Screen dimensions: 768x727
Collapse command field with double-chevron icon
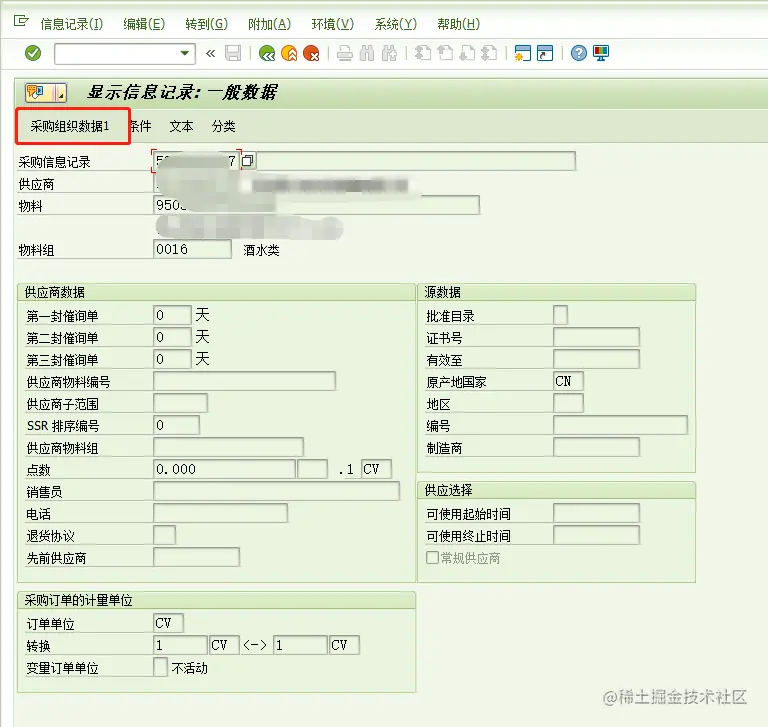pos(211,53)
